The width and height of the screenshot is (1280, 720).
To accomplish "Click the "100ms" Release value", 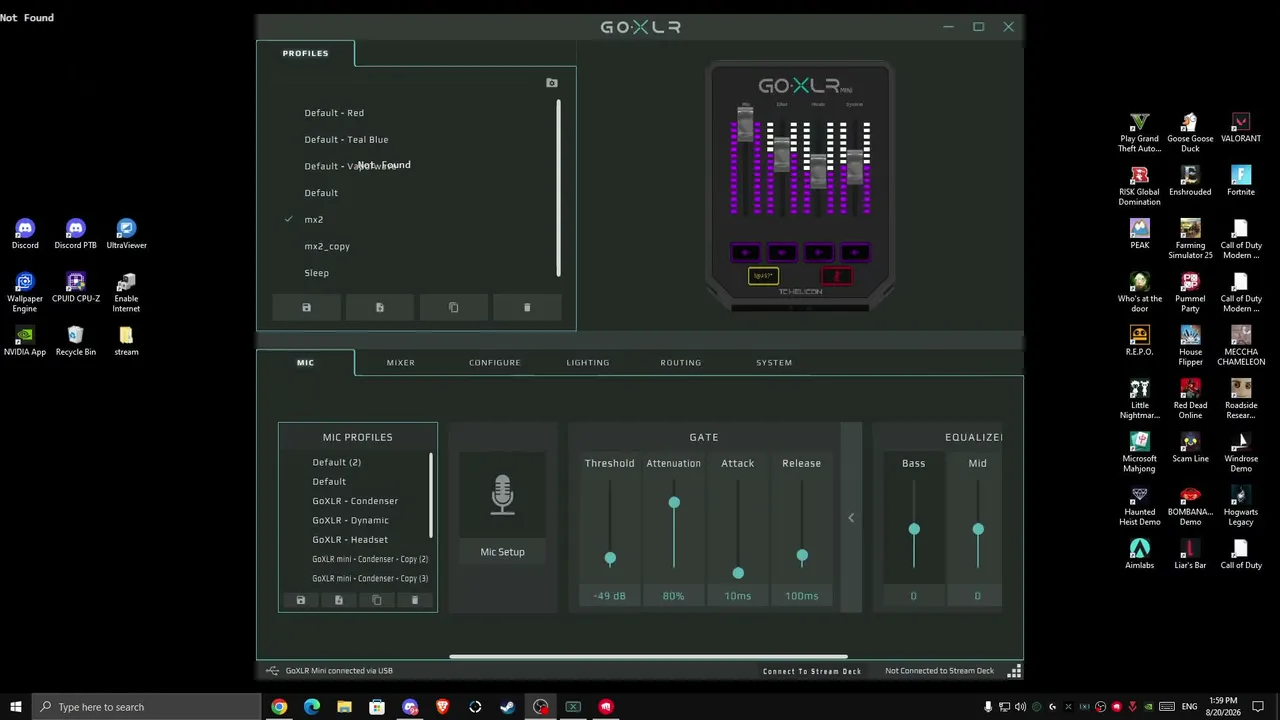I will tap(802, 596).
